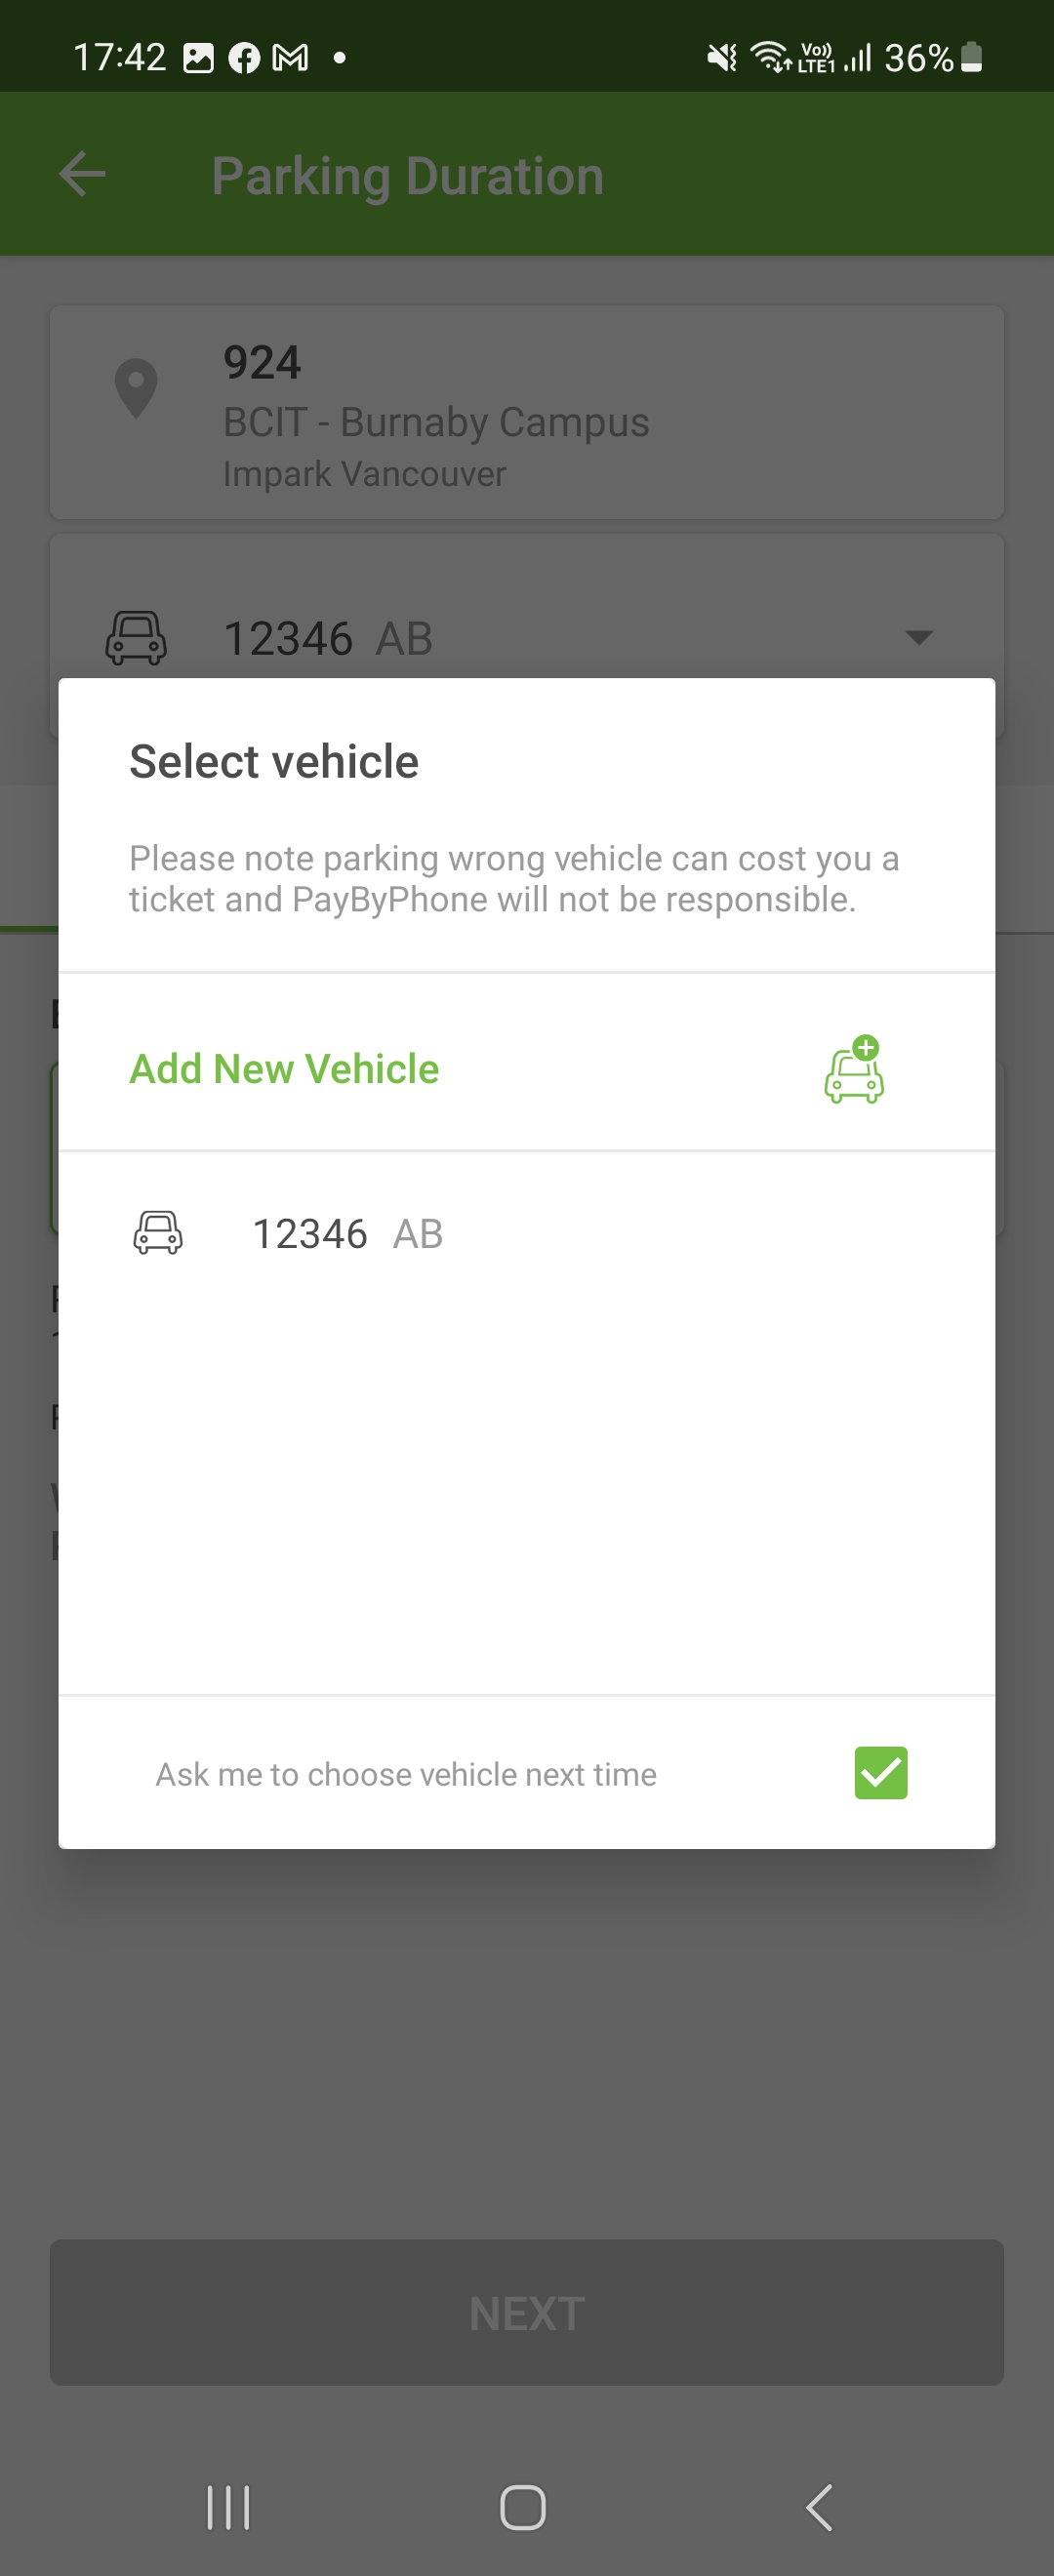Tap 'Ask me to choose vehicle next time' label
Screen dimensions: 1054x2576
click(x=406, y=1774)
